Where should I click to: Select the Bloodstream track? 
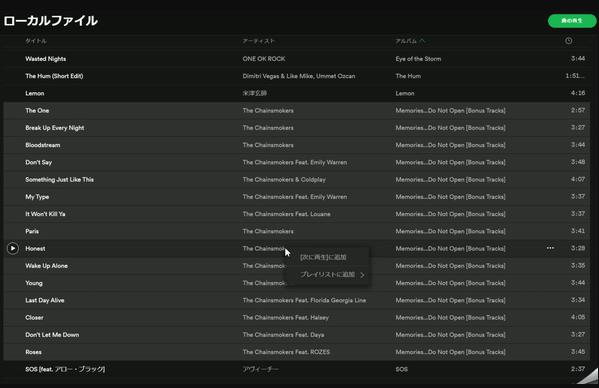click(x=43, y=145)
